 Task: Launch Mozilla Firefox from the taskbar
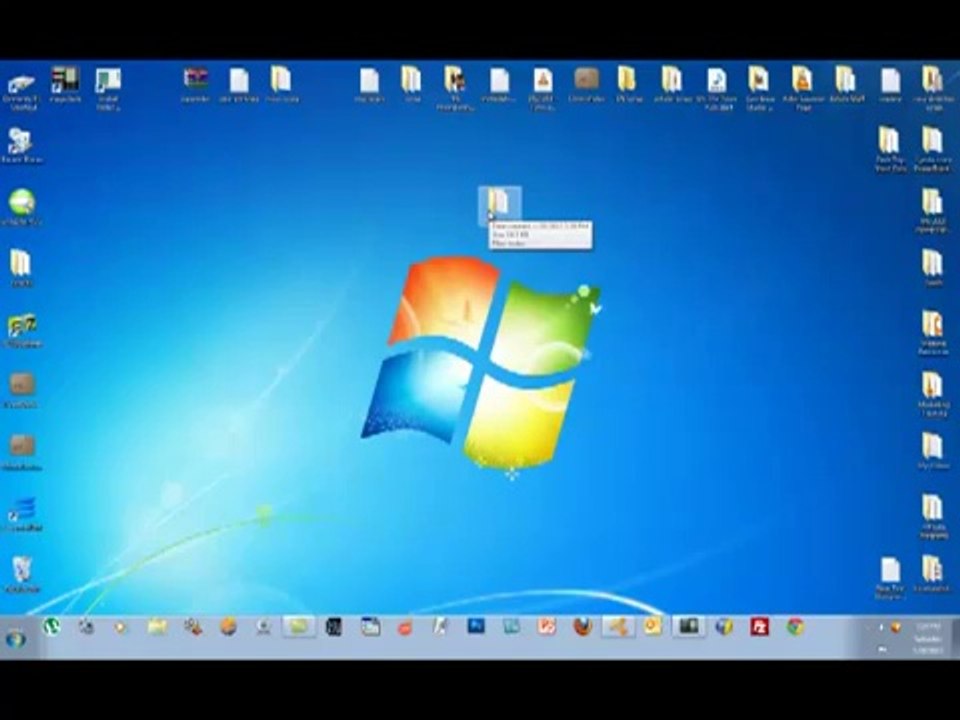pyautogui.click(x=582, y=627)
